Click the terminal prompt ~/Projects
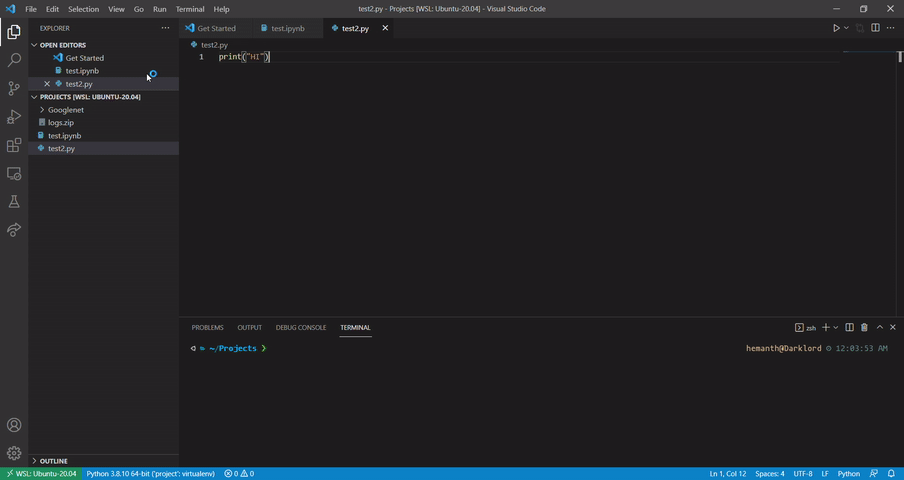This screenshot has height=480, width=904. tap(232, 348)
